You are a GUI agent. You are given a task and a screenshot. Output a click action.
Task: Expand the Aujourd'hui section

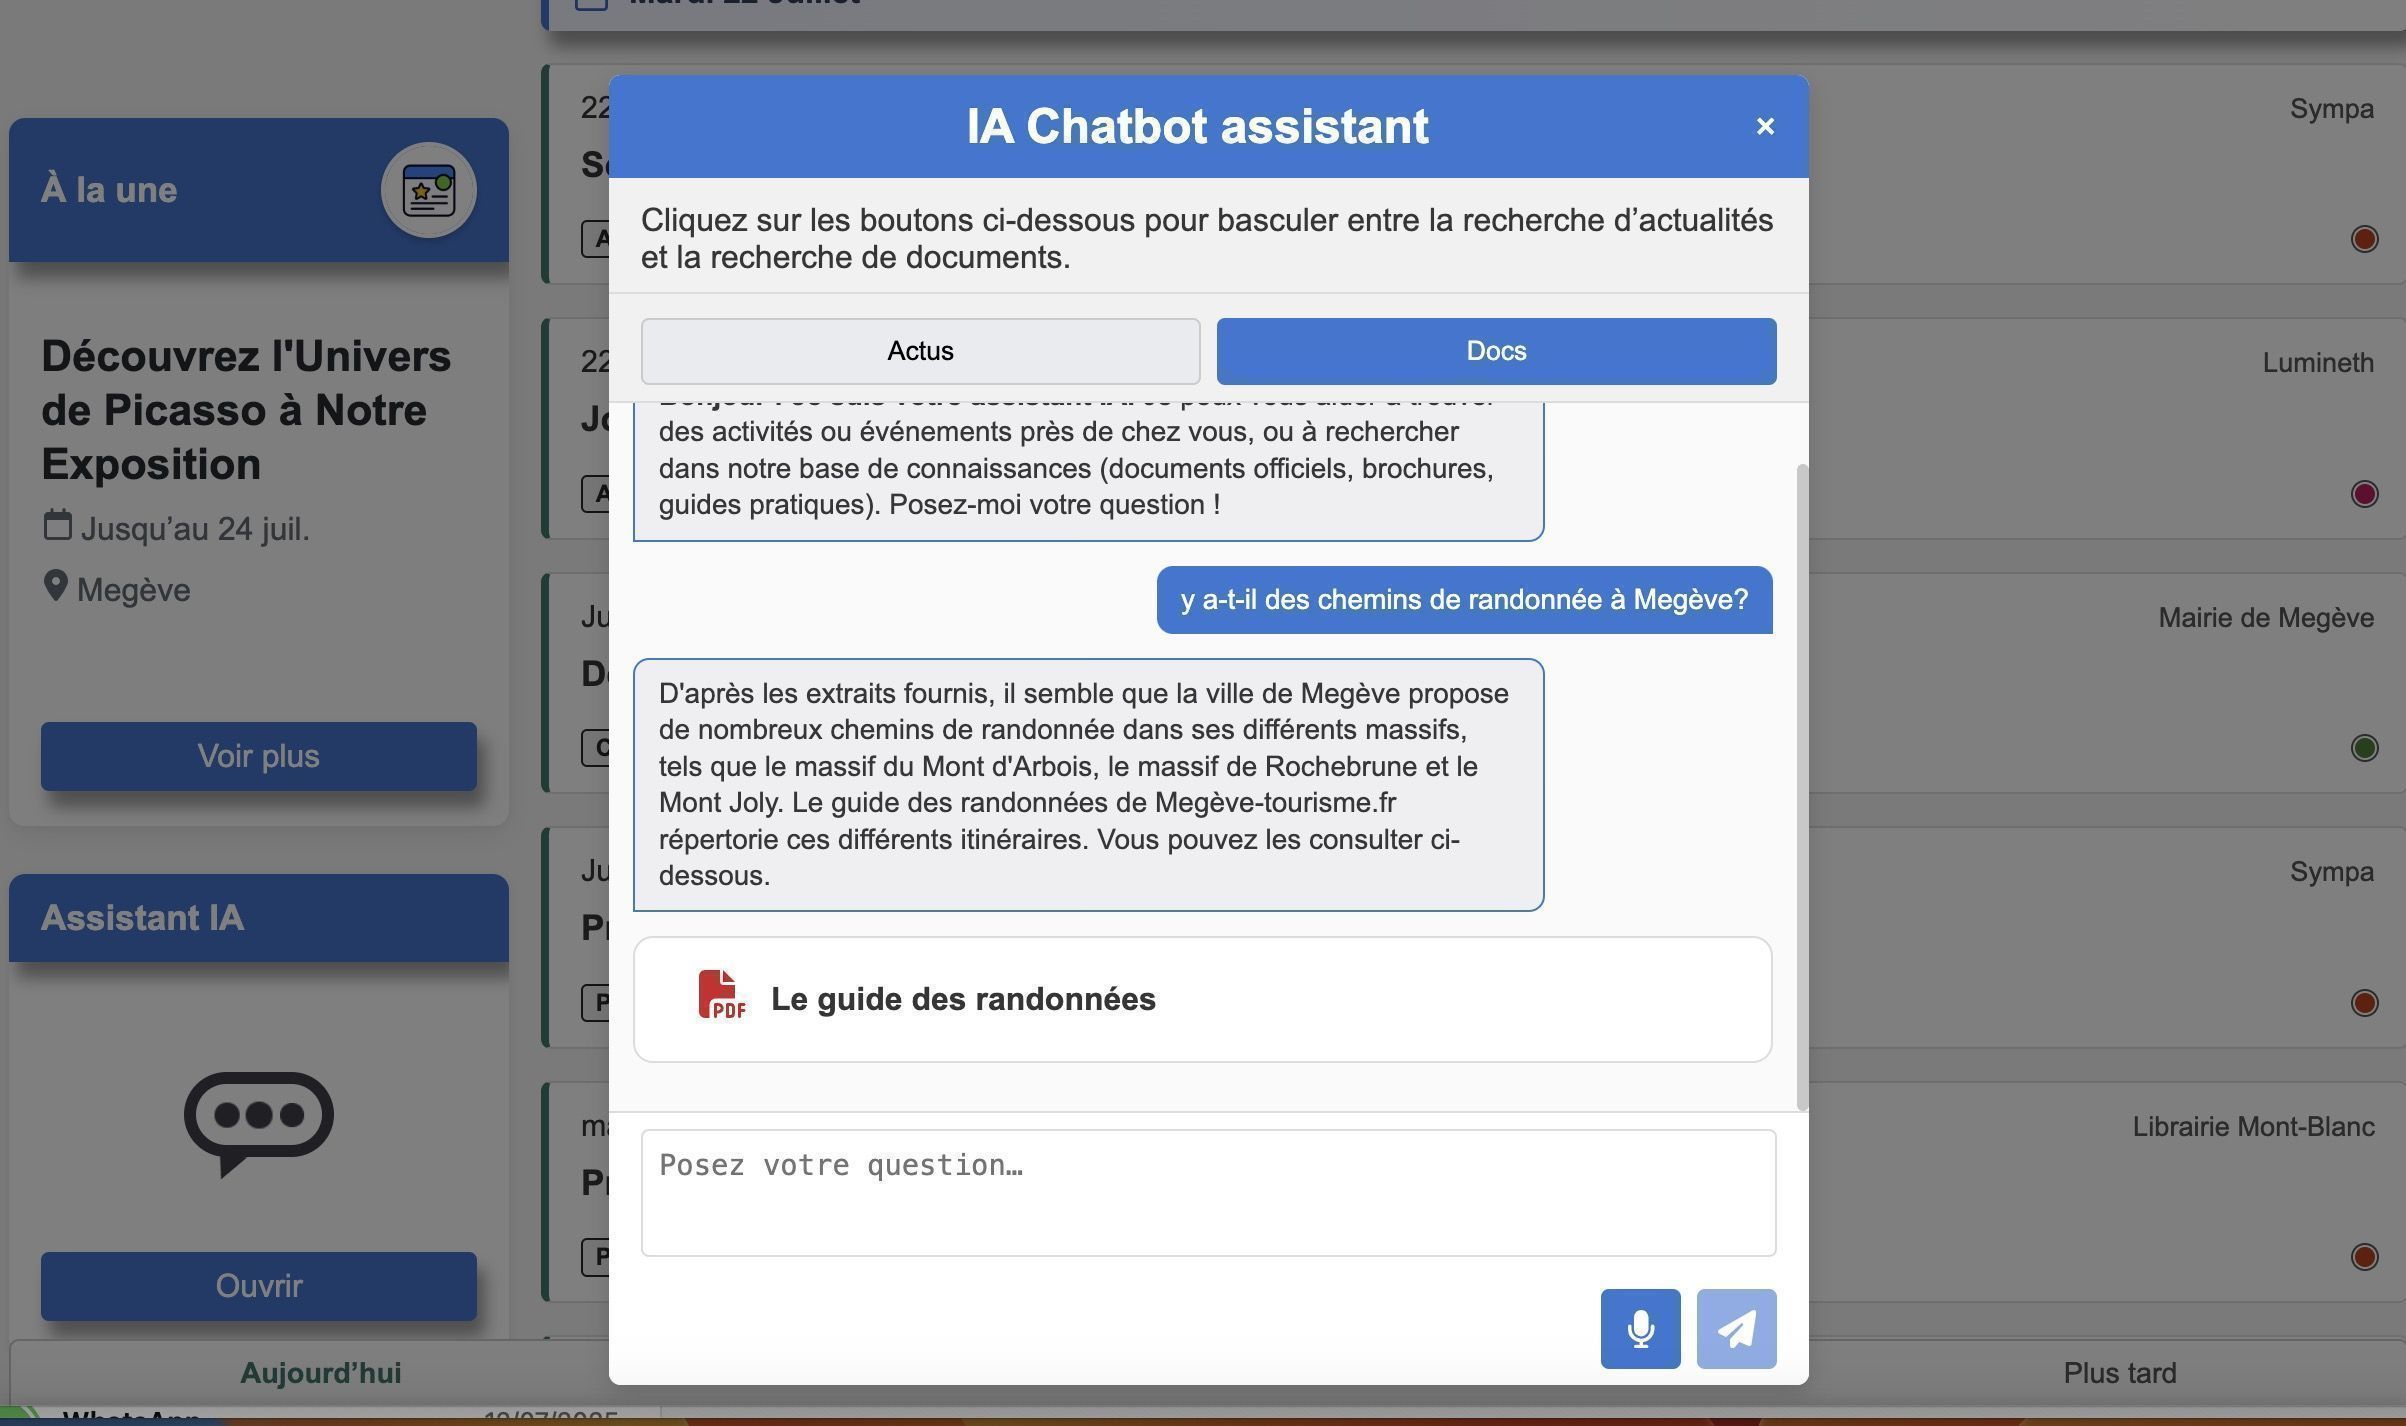coord(320,1372)
